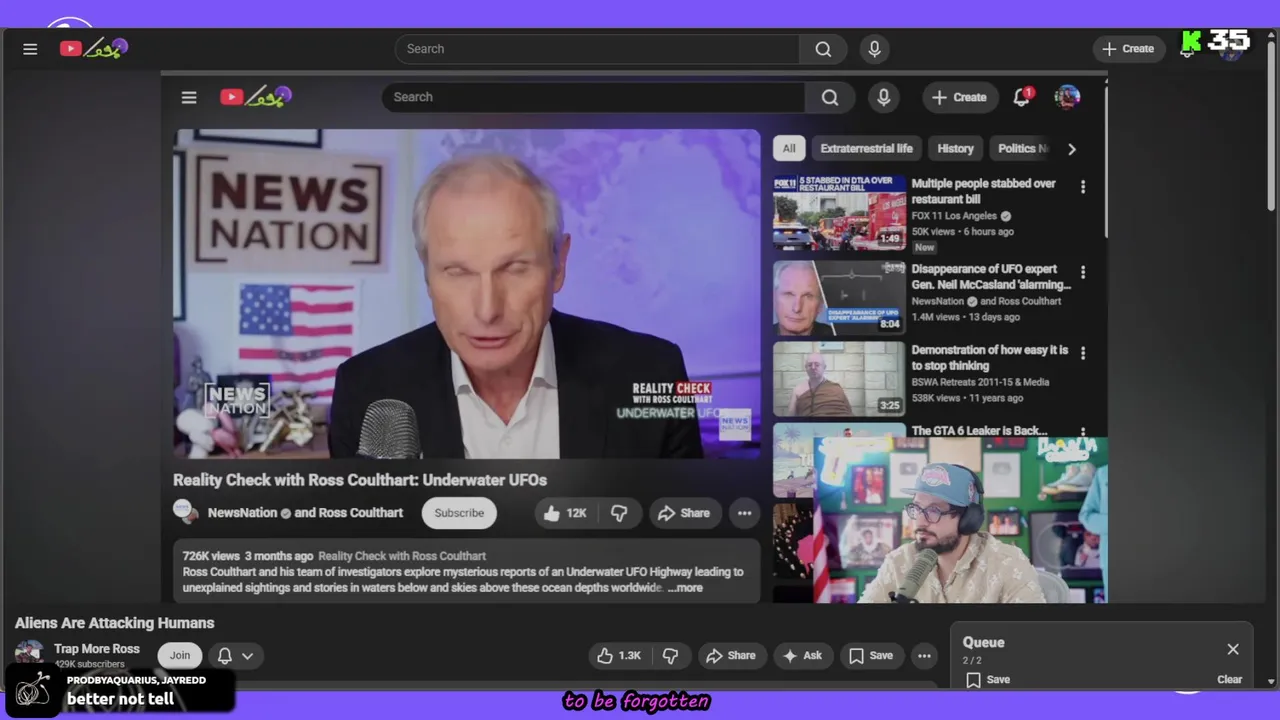1280x720 pixels.
Task: Dislike the Underwater UFOs video
Action: 619,513
